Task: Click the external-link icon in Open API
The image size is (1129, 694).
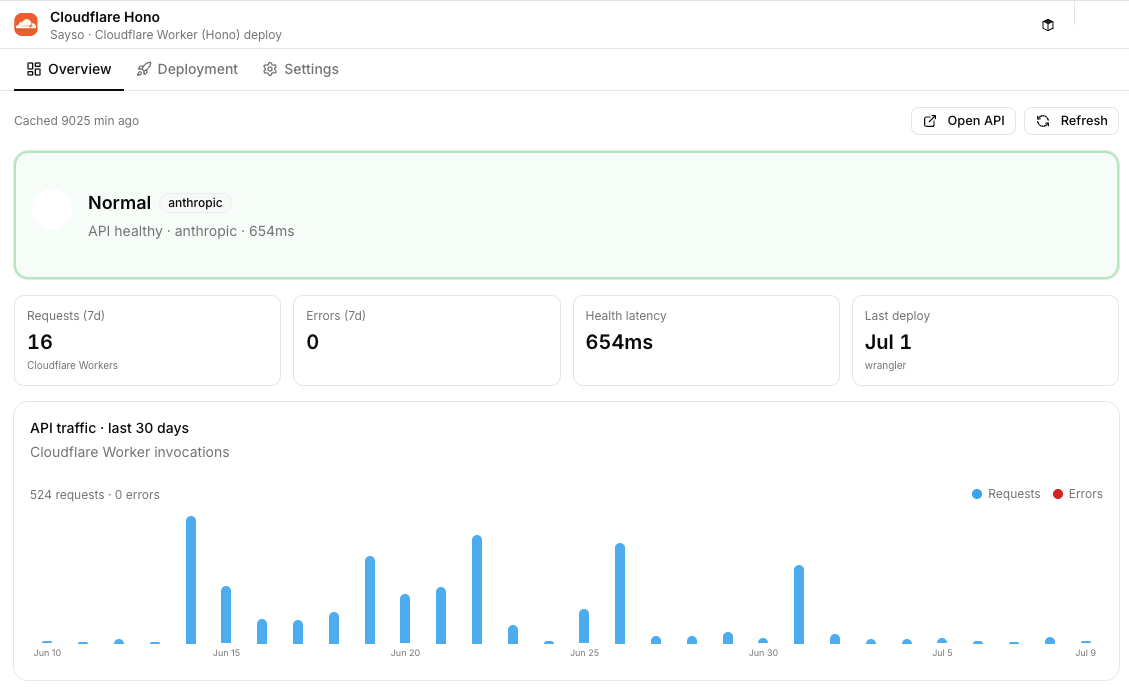Action: coord(930,121)
